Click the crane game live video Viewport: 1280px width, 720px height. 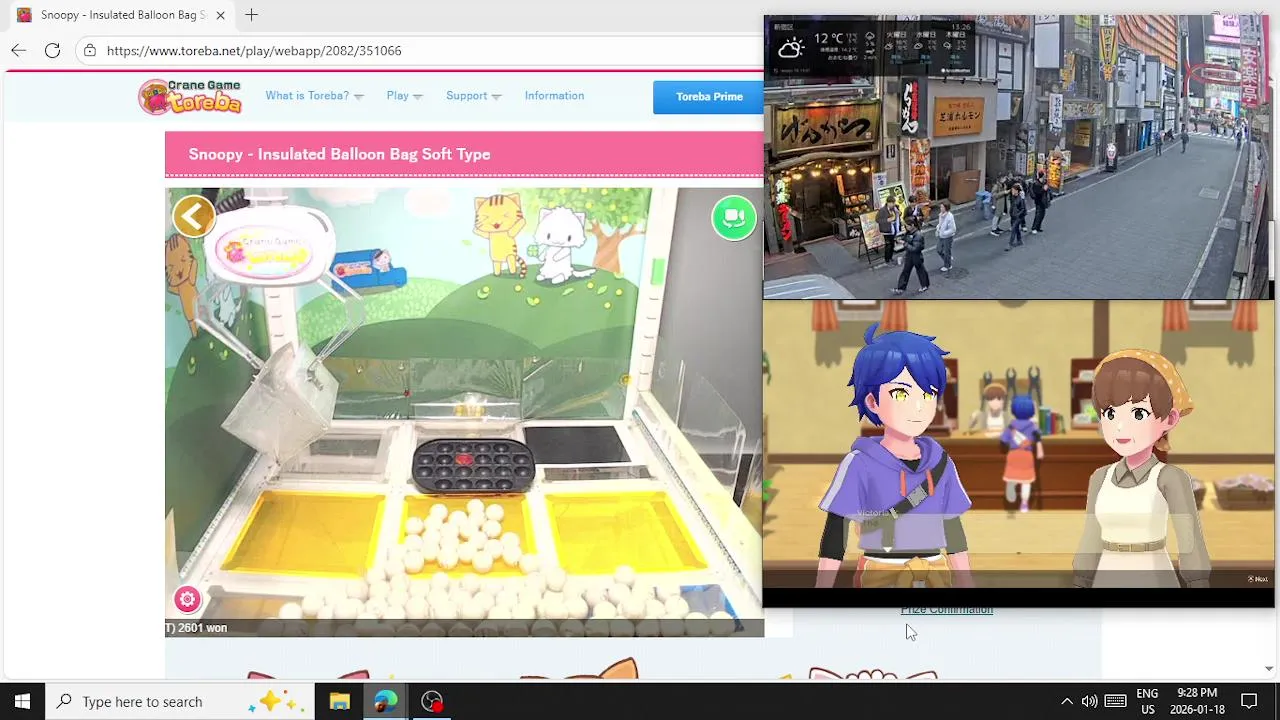pos(464,411)
